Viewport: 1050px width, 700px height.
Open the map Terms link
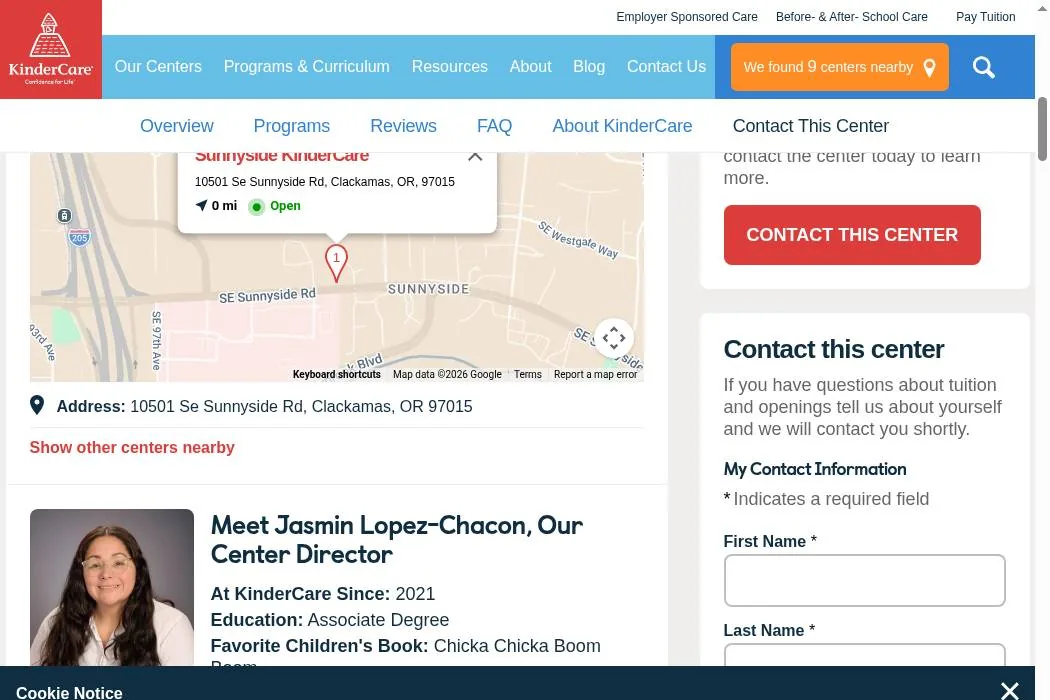(x=528, y=374)
